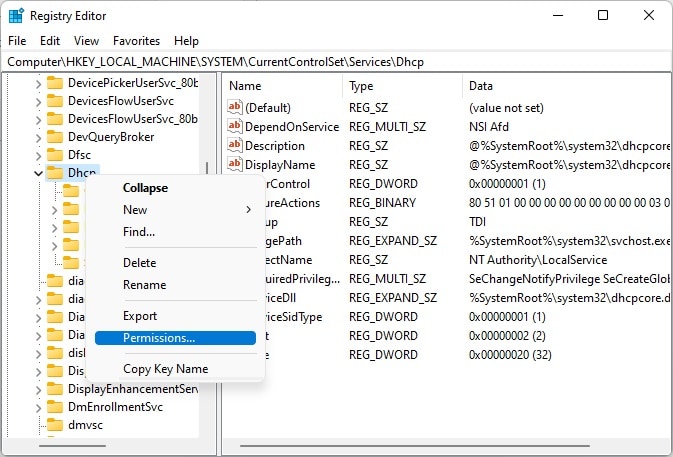Choose Delete in the context menu
This screenshot has height=457, width=673.
pyautogui.click(x=175, y=263)
